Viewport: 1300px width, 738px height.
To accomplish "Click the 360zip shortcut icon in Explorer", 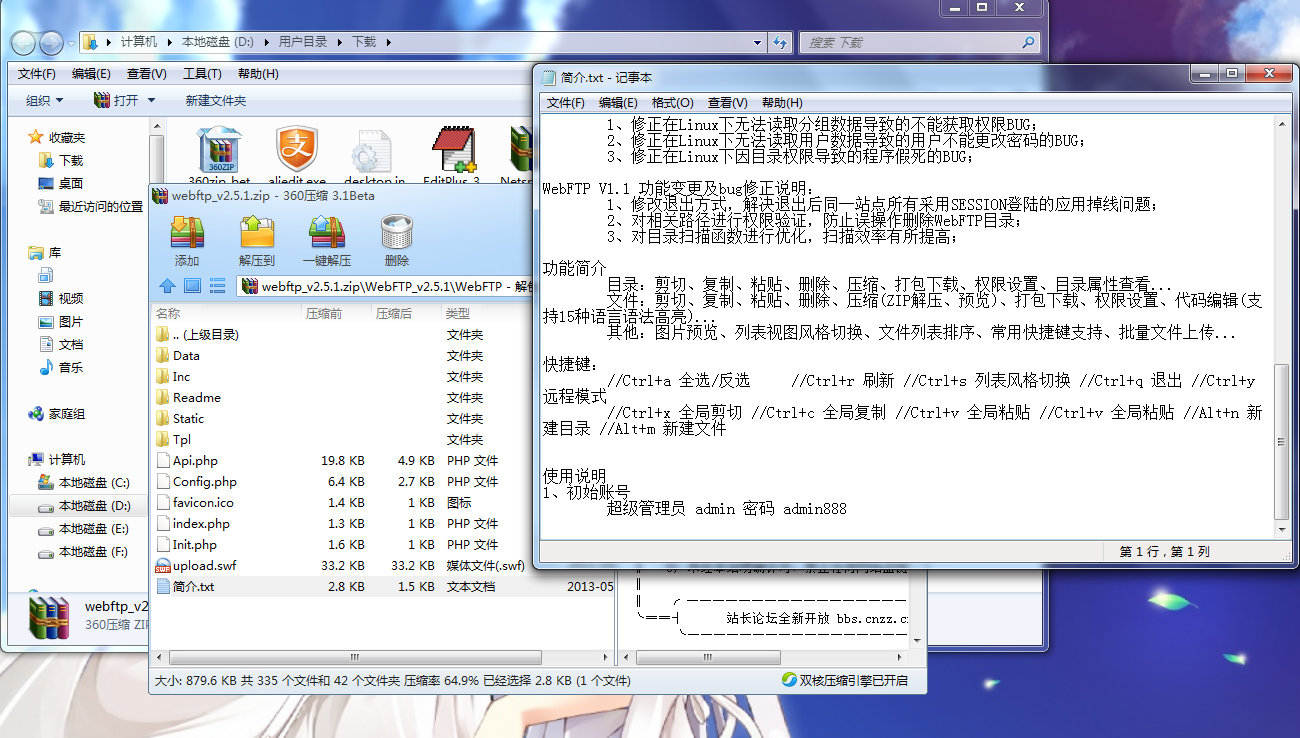I will click(x=219, y=150).
